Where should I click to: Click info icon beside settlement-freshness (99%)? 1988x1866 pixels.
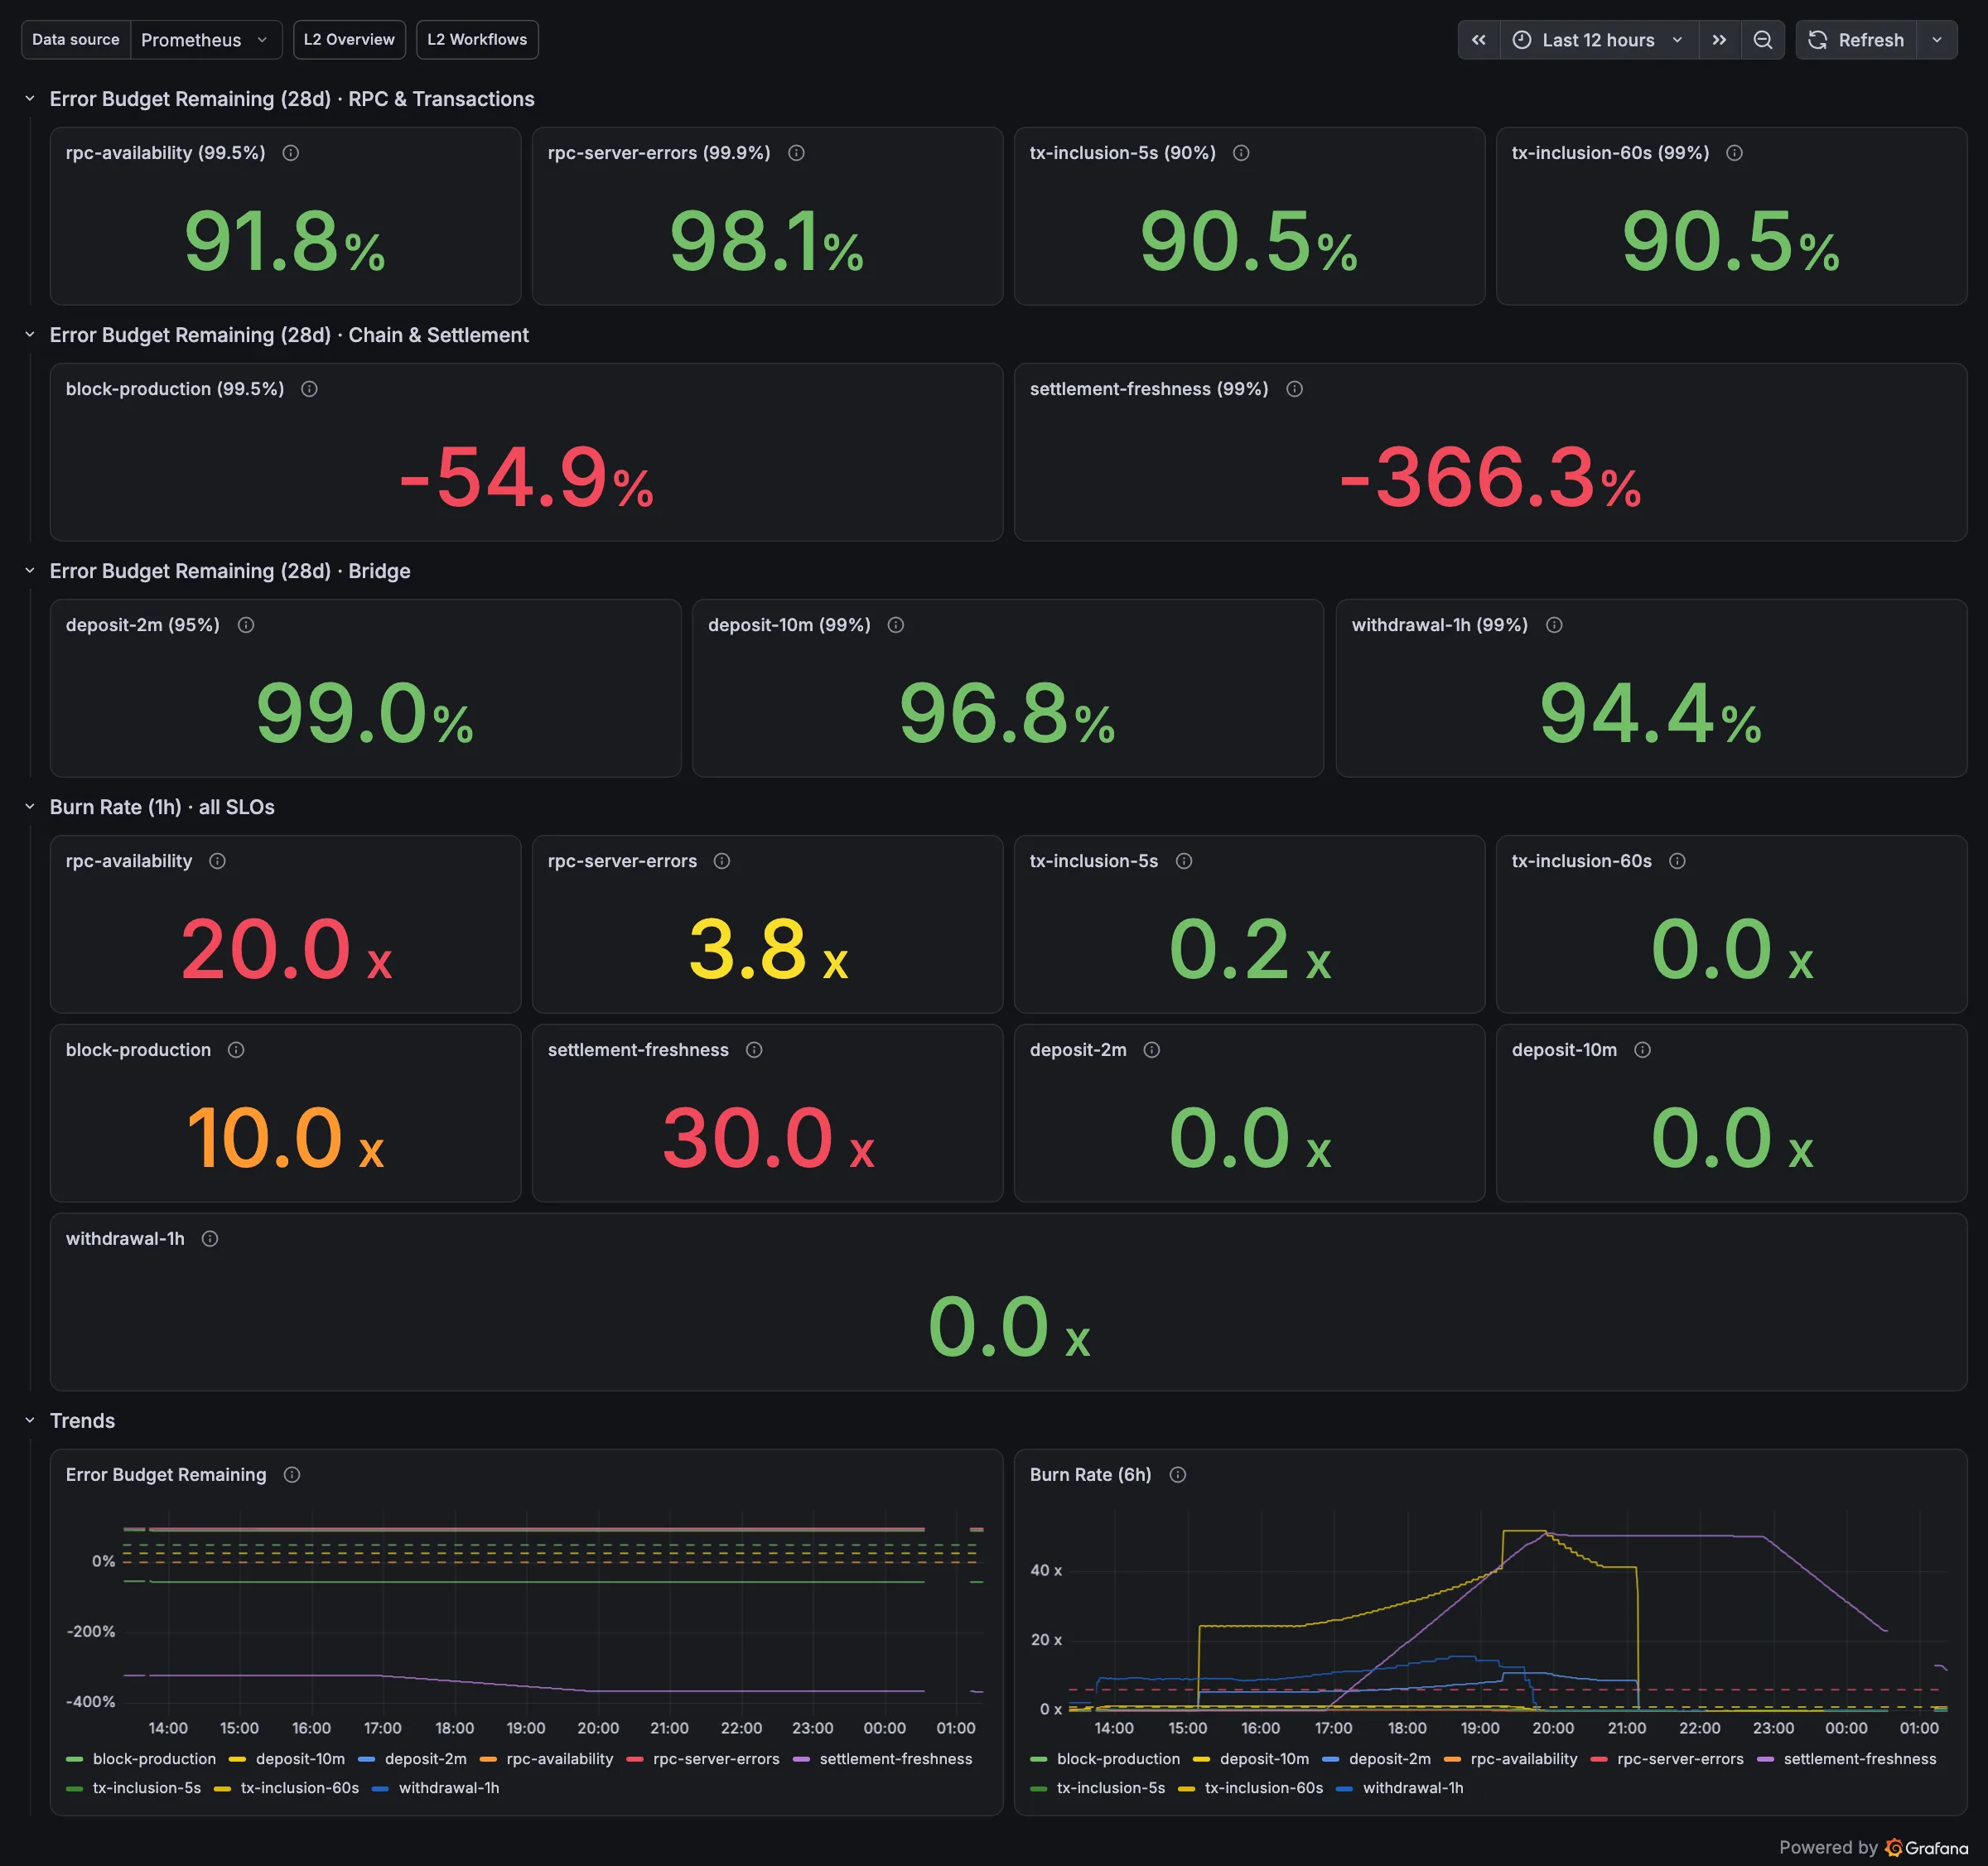[1294, 389]
